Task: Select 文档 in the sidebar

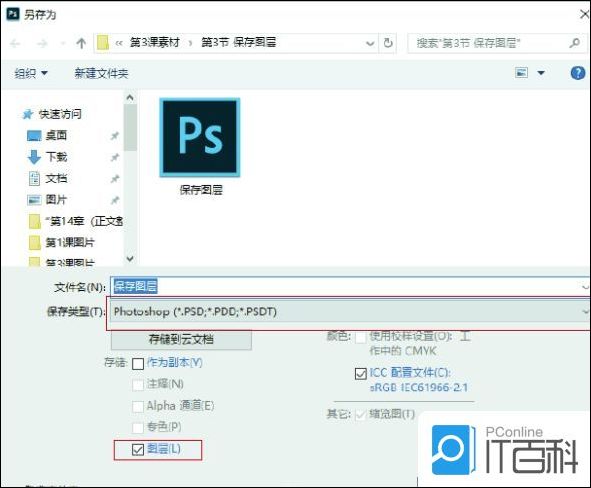Action: coord(56,178)
